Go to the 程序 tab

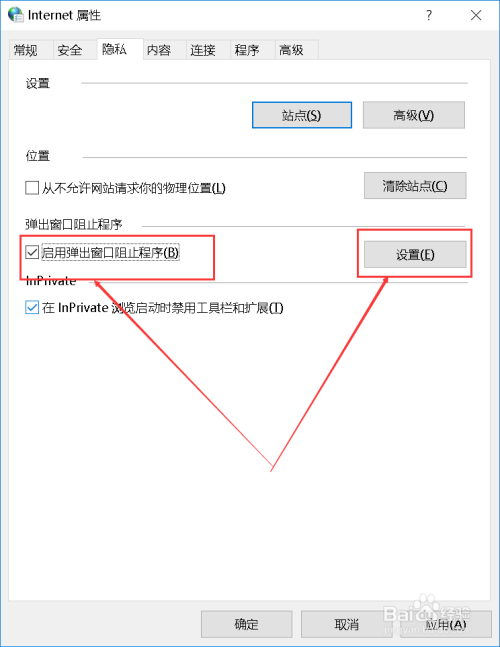pos(247,50)
